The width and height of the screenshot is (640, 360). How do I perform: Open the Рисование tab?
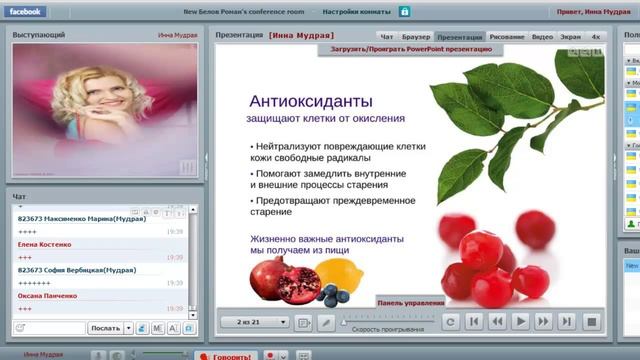(x=507, y=37)
